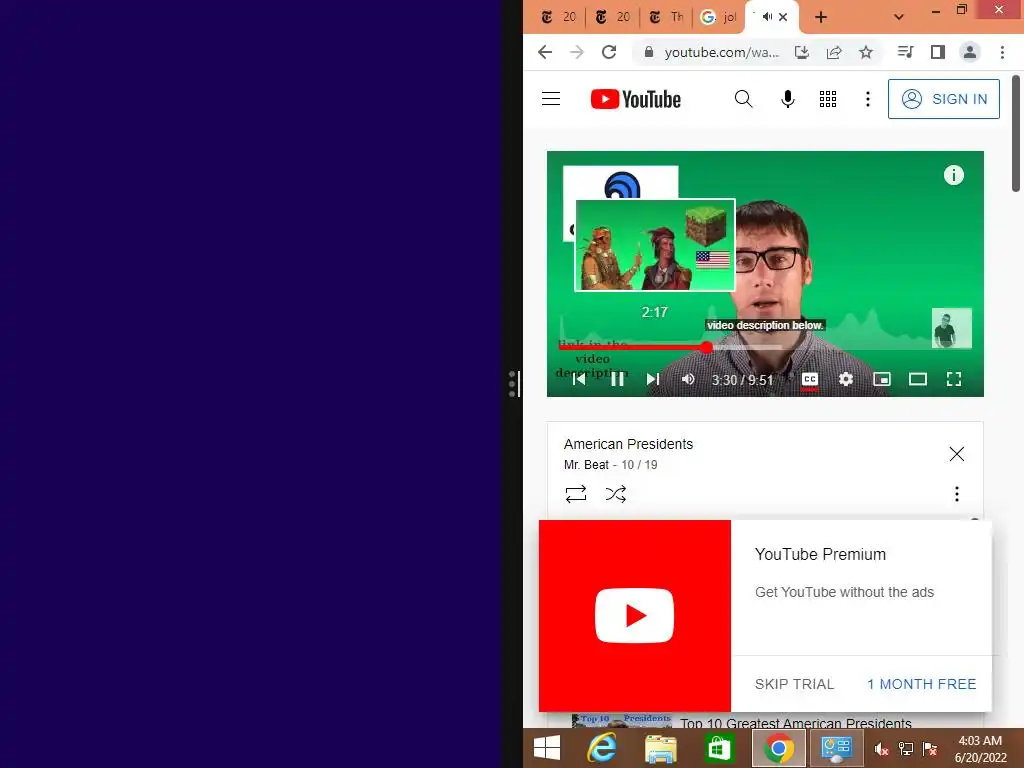
Task: Open the YouTube hamburger guide menu
Action: [551, 99]
